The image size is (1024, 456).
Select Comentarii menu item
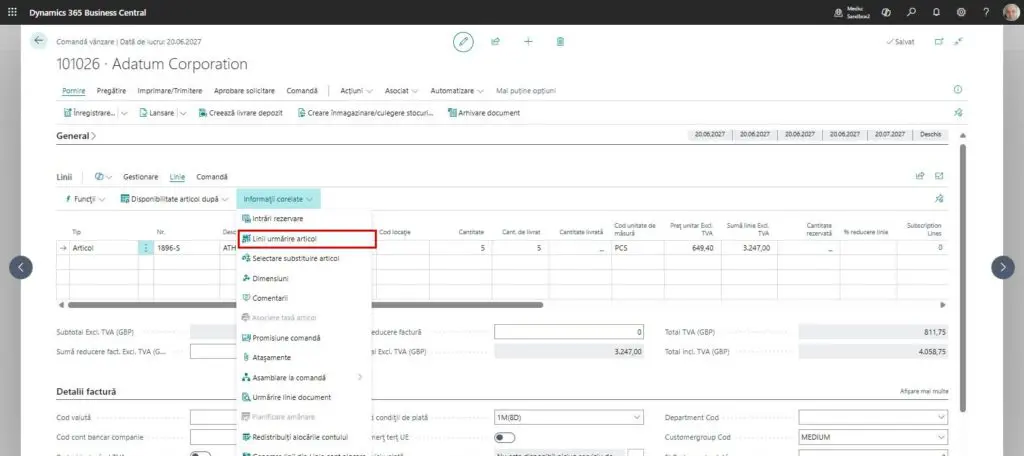303,298
